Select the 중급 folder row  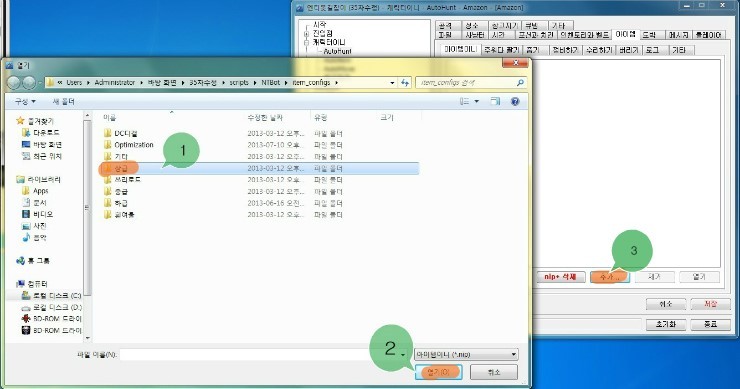(x=260, y=192)
